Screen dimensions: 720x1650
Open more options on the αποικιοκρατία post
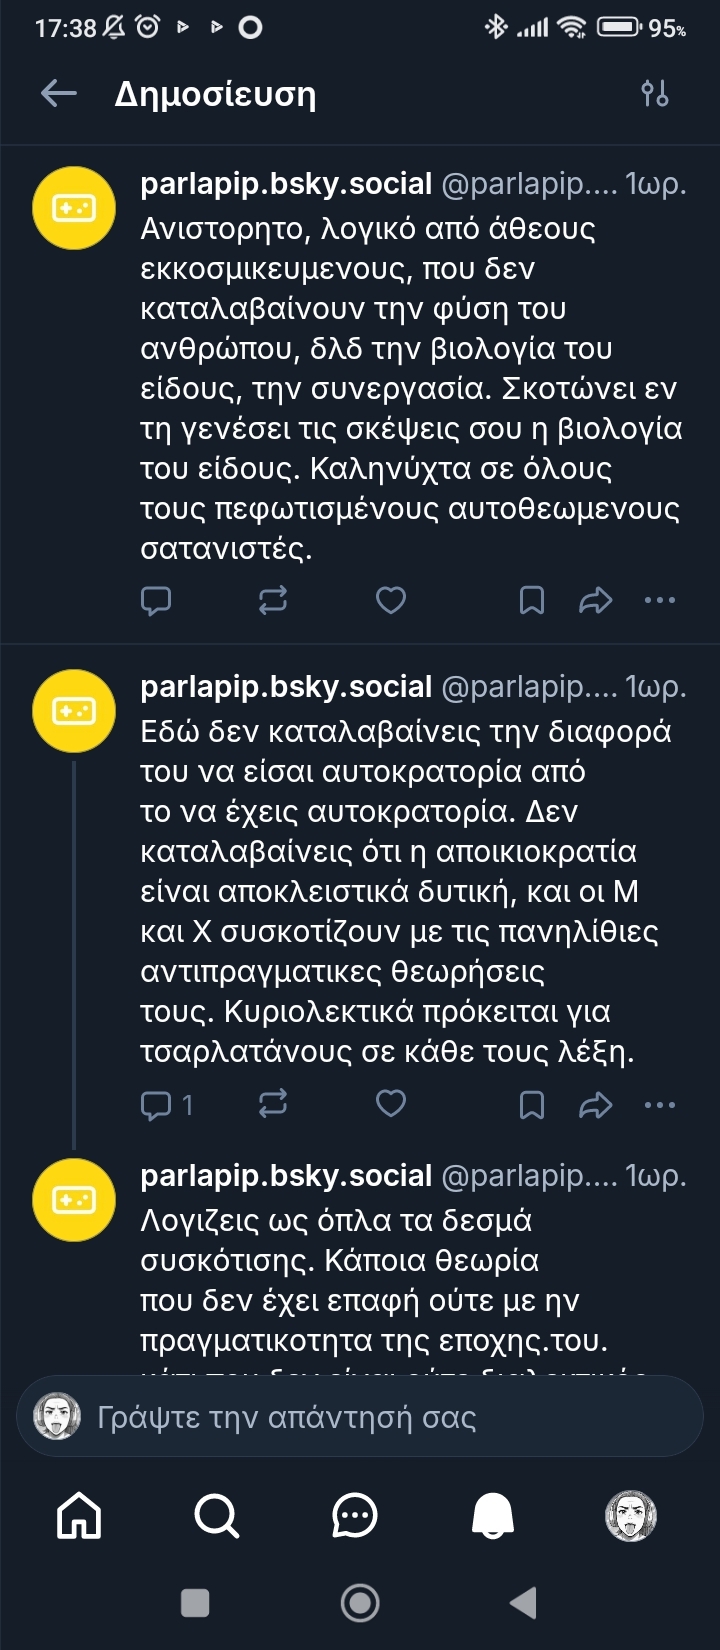coord(660,1104)
